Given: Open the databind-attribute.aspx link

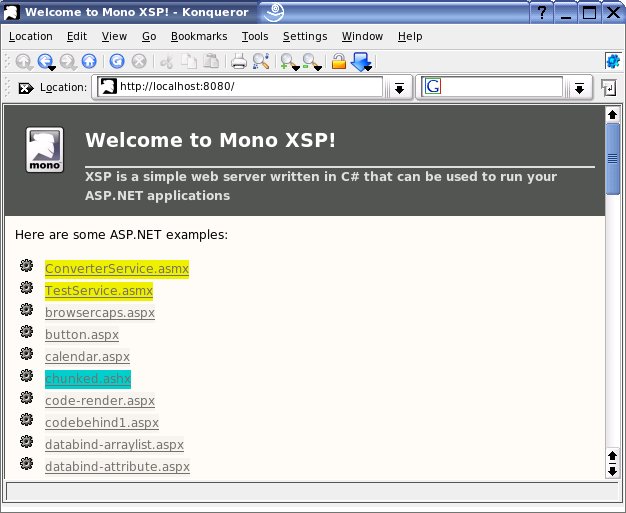Looking at the screenshot, I should [117, 467].
